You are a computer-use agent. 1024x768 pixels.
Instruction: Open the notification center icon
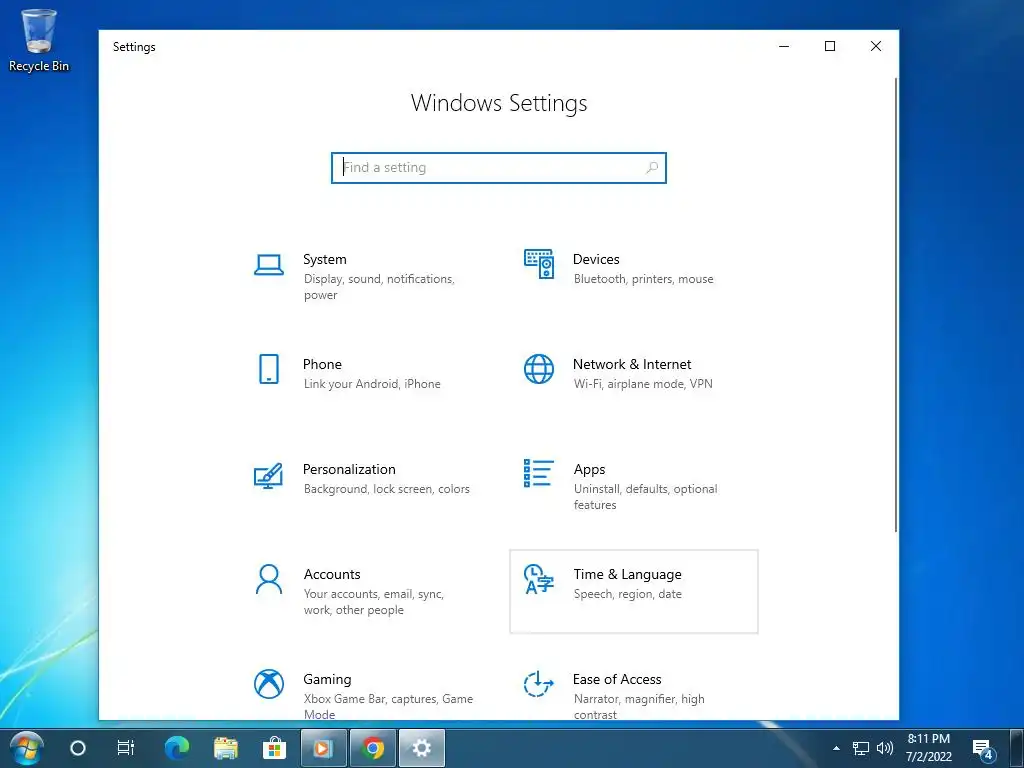984,750
